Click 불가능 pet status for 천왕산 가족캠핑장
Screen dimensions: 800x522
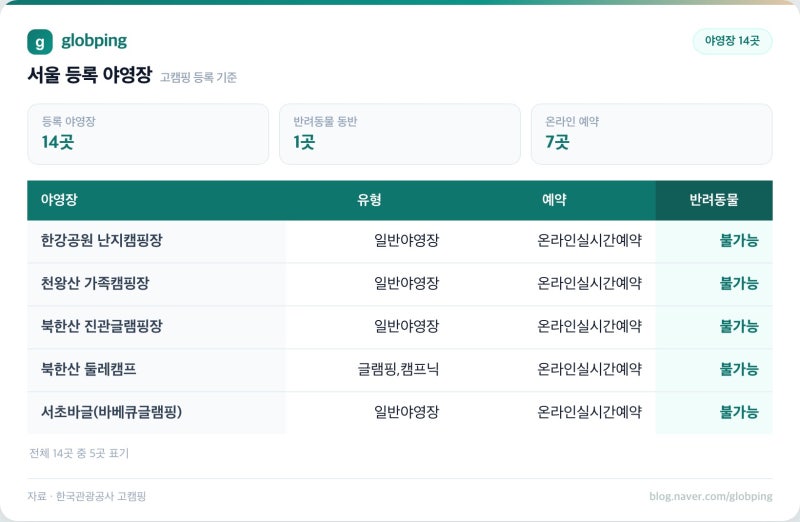click(x=739, y=283)
